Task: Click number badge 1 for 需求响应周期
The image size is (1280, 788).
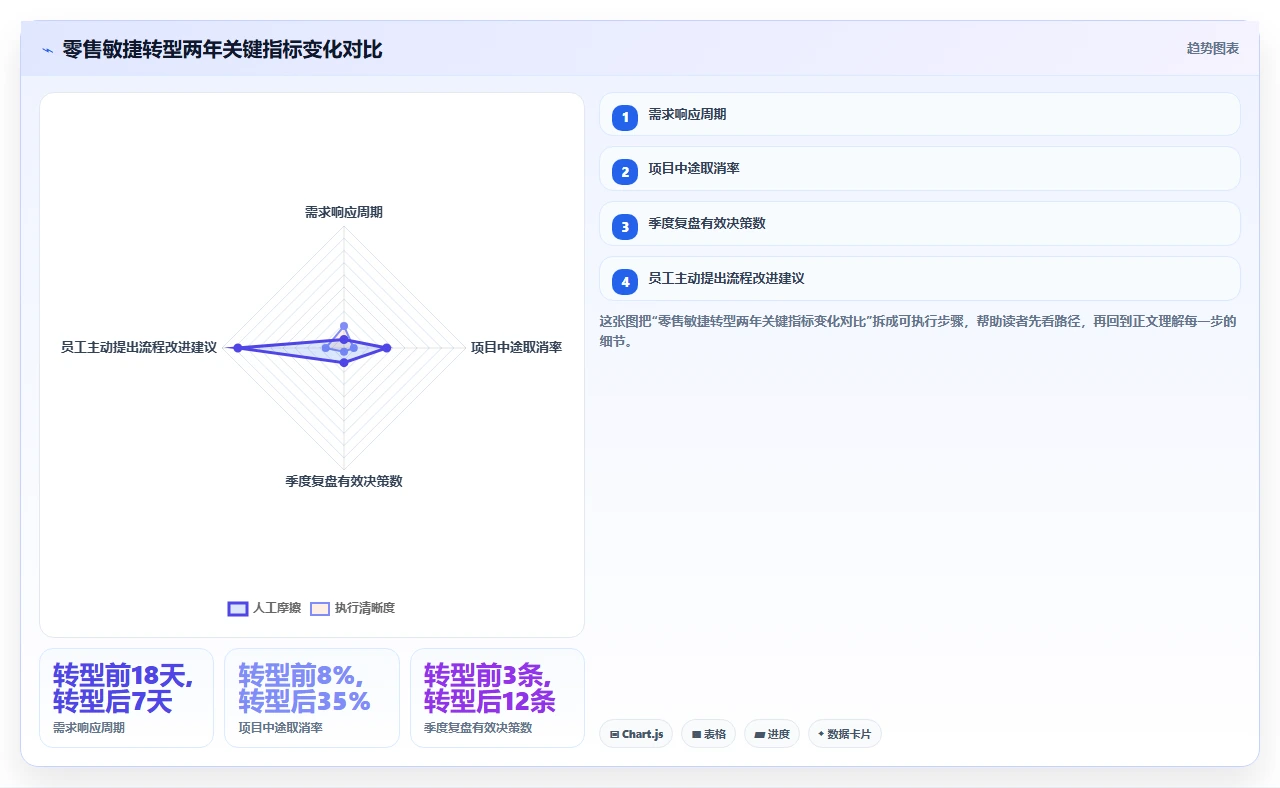Action: coord(625,117)
